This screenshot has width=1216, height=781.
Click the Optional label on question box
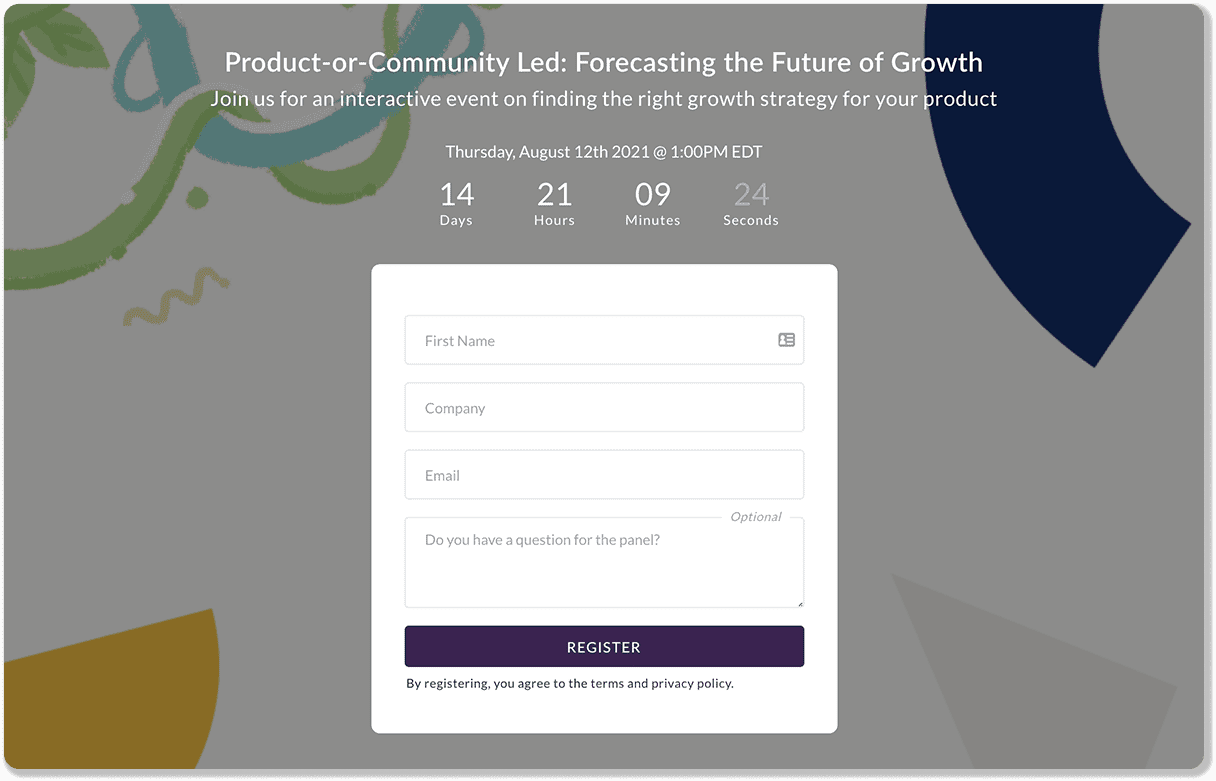(755, 517)
